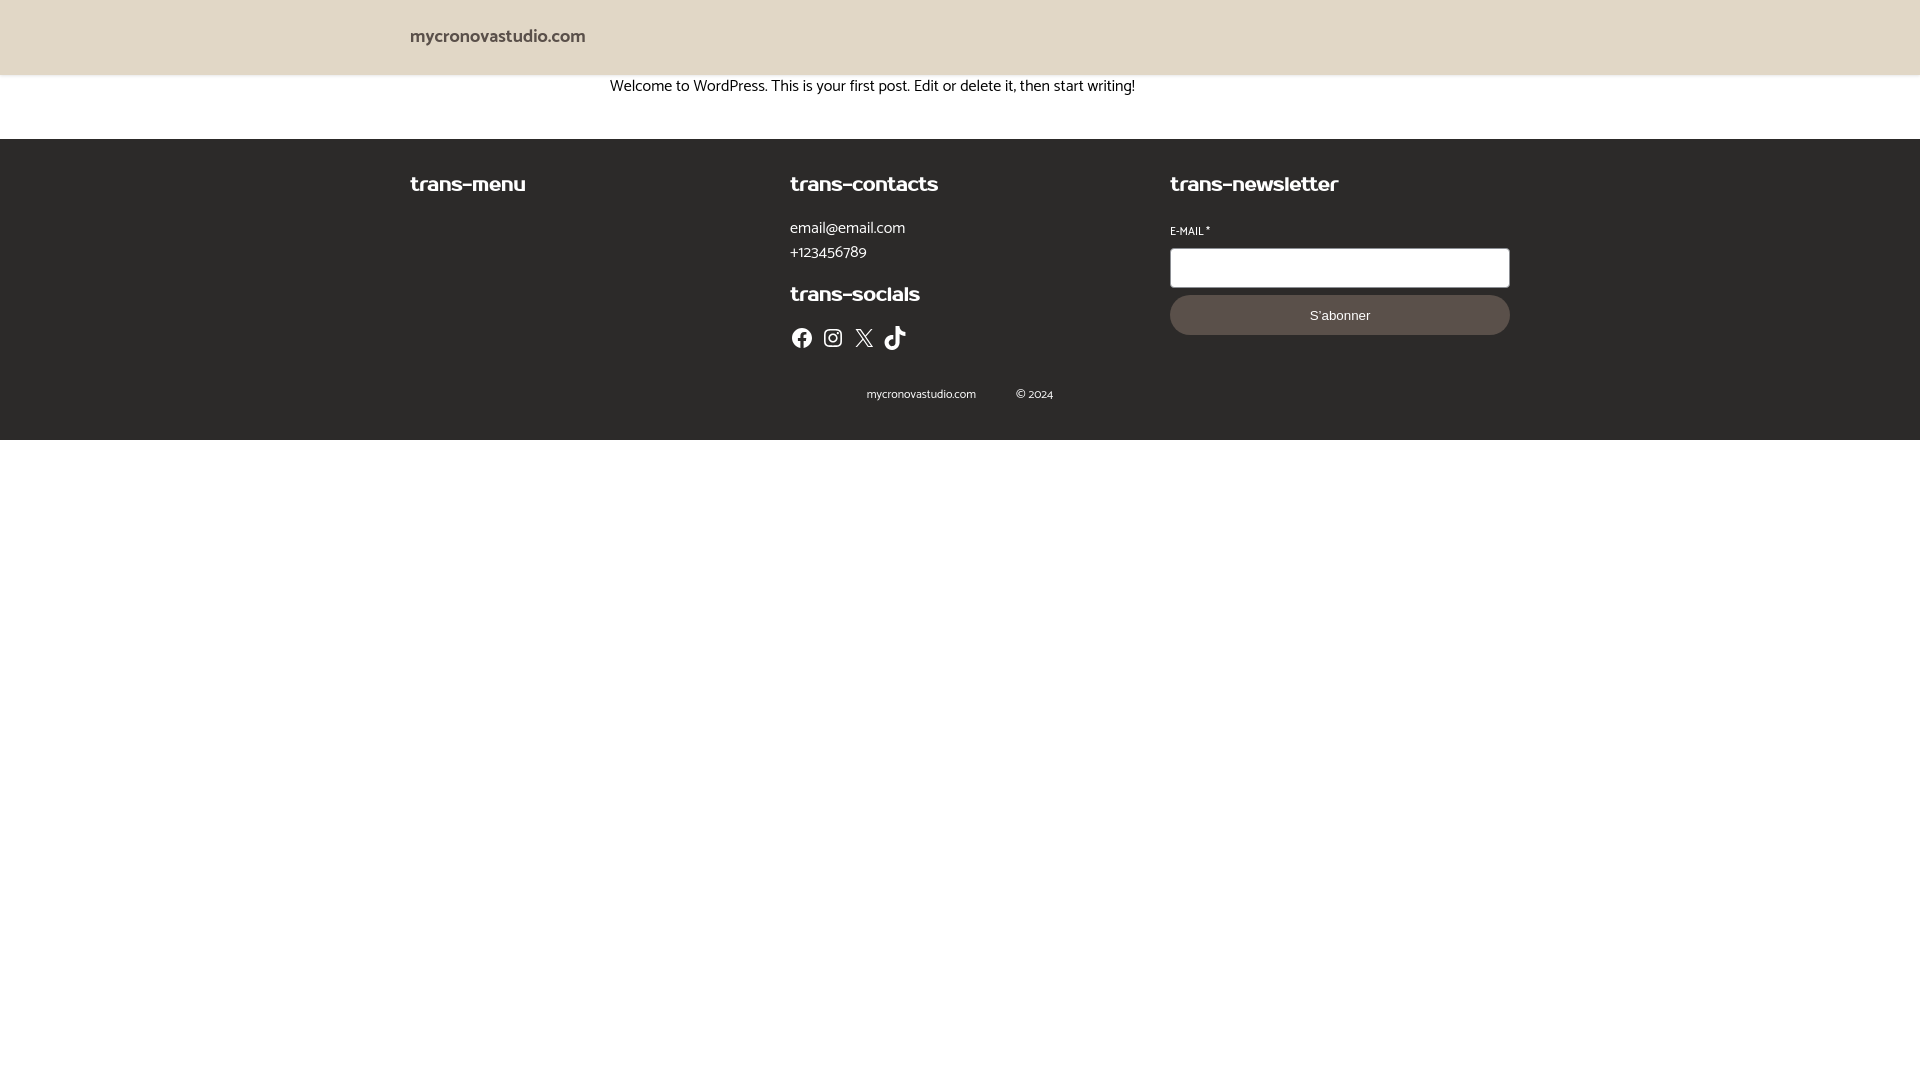Click the mycronovastudio.com header site title

coord(497,37)
